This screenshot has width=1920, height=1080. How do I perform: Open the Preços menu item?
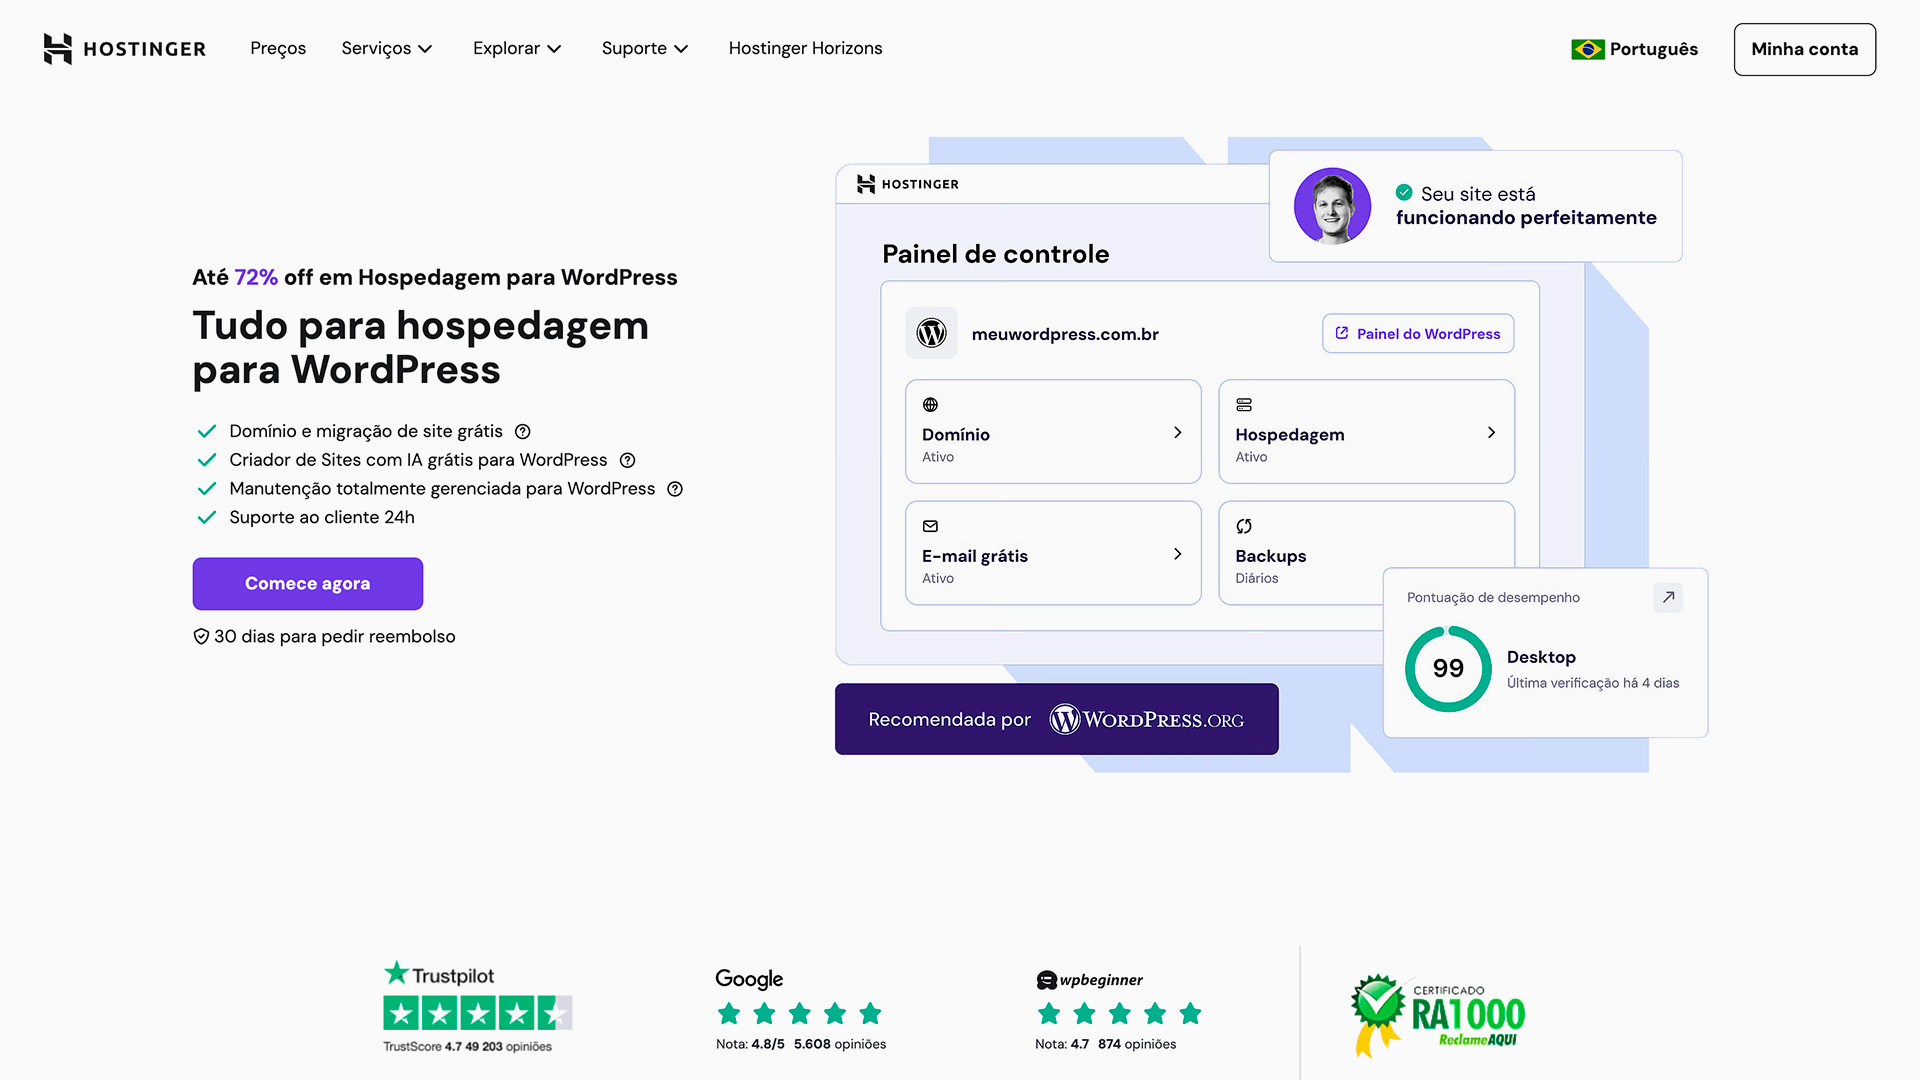pos(278,48)
